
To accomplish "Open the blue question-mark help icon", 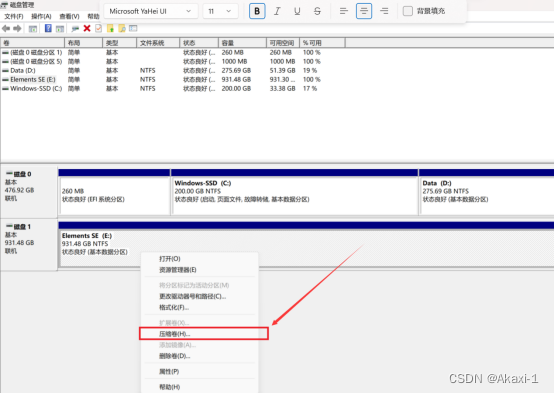I will tap(48, 28).
